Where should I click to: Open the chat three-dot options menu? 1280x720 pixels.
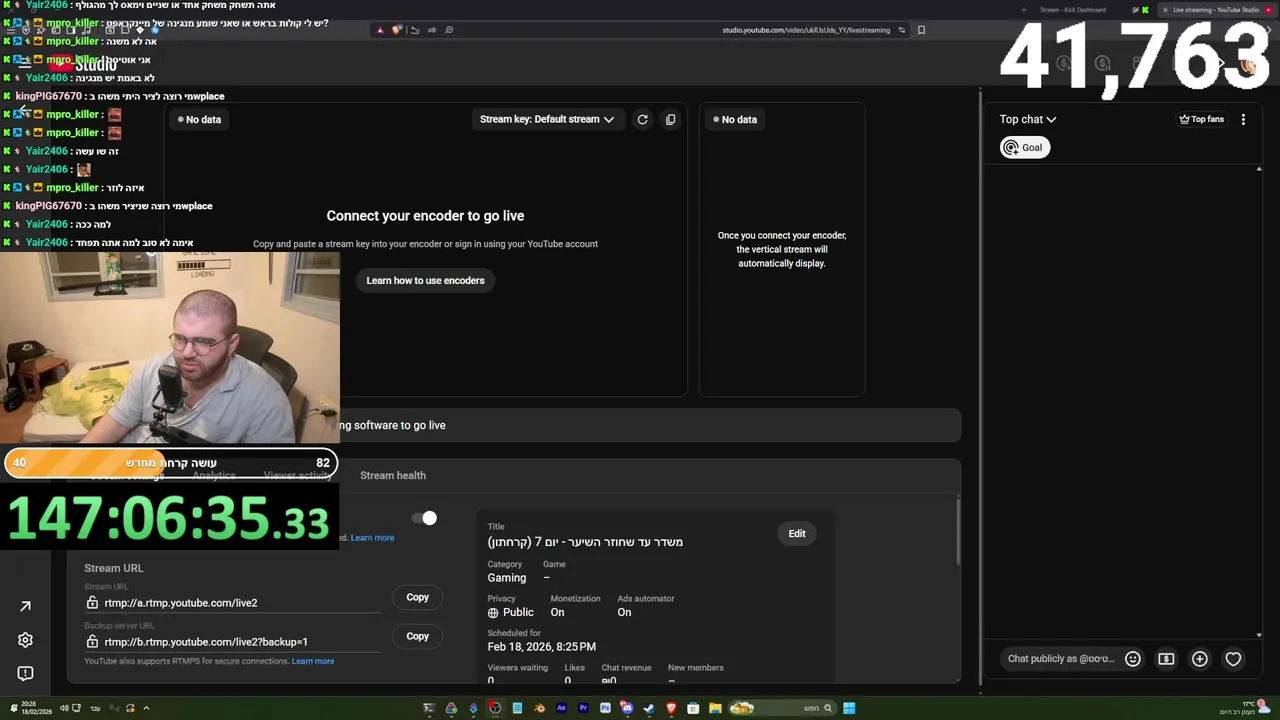pos(1243,119)
